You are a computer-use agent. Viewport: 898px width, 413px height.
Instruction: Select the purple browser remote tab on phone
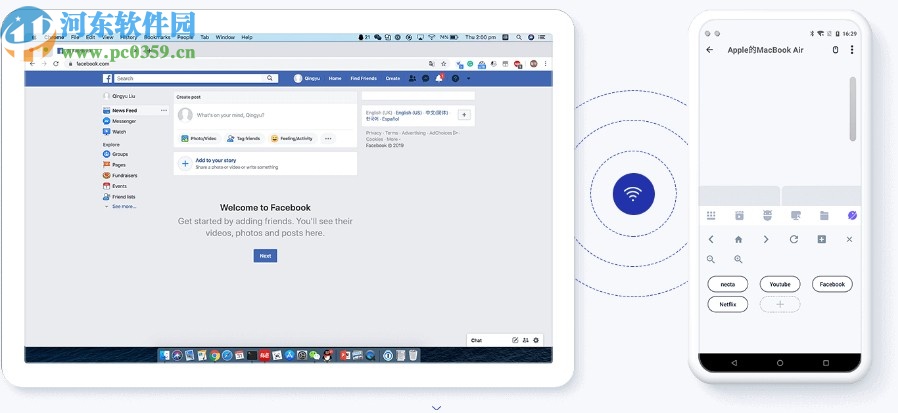point(852,215)
